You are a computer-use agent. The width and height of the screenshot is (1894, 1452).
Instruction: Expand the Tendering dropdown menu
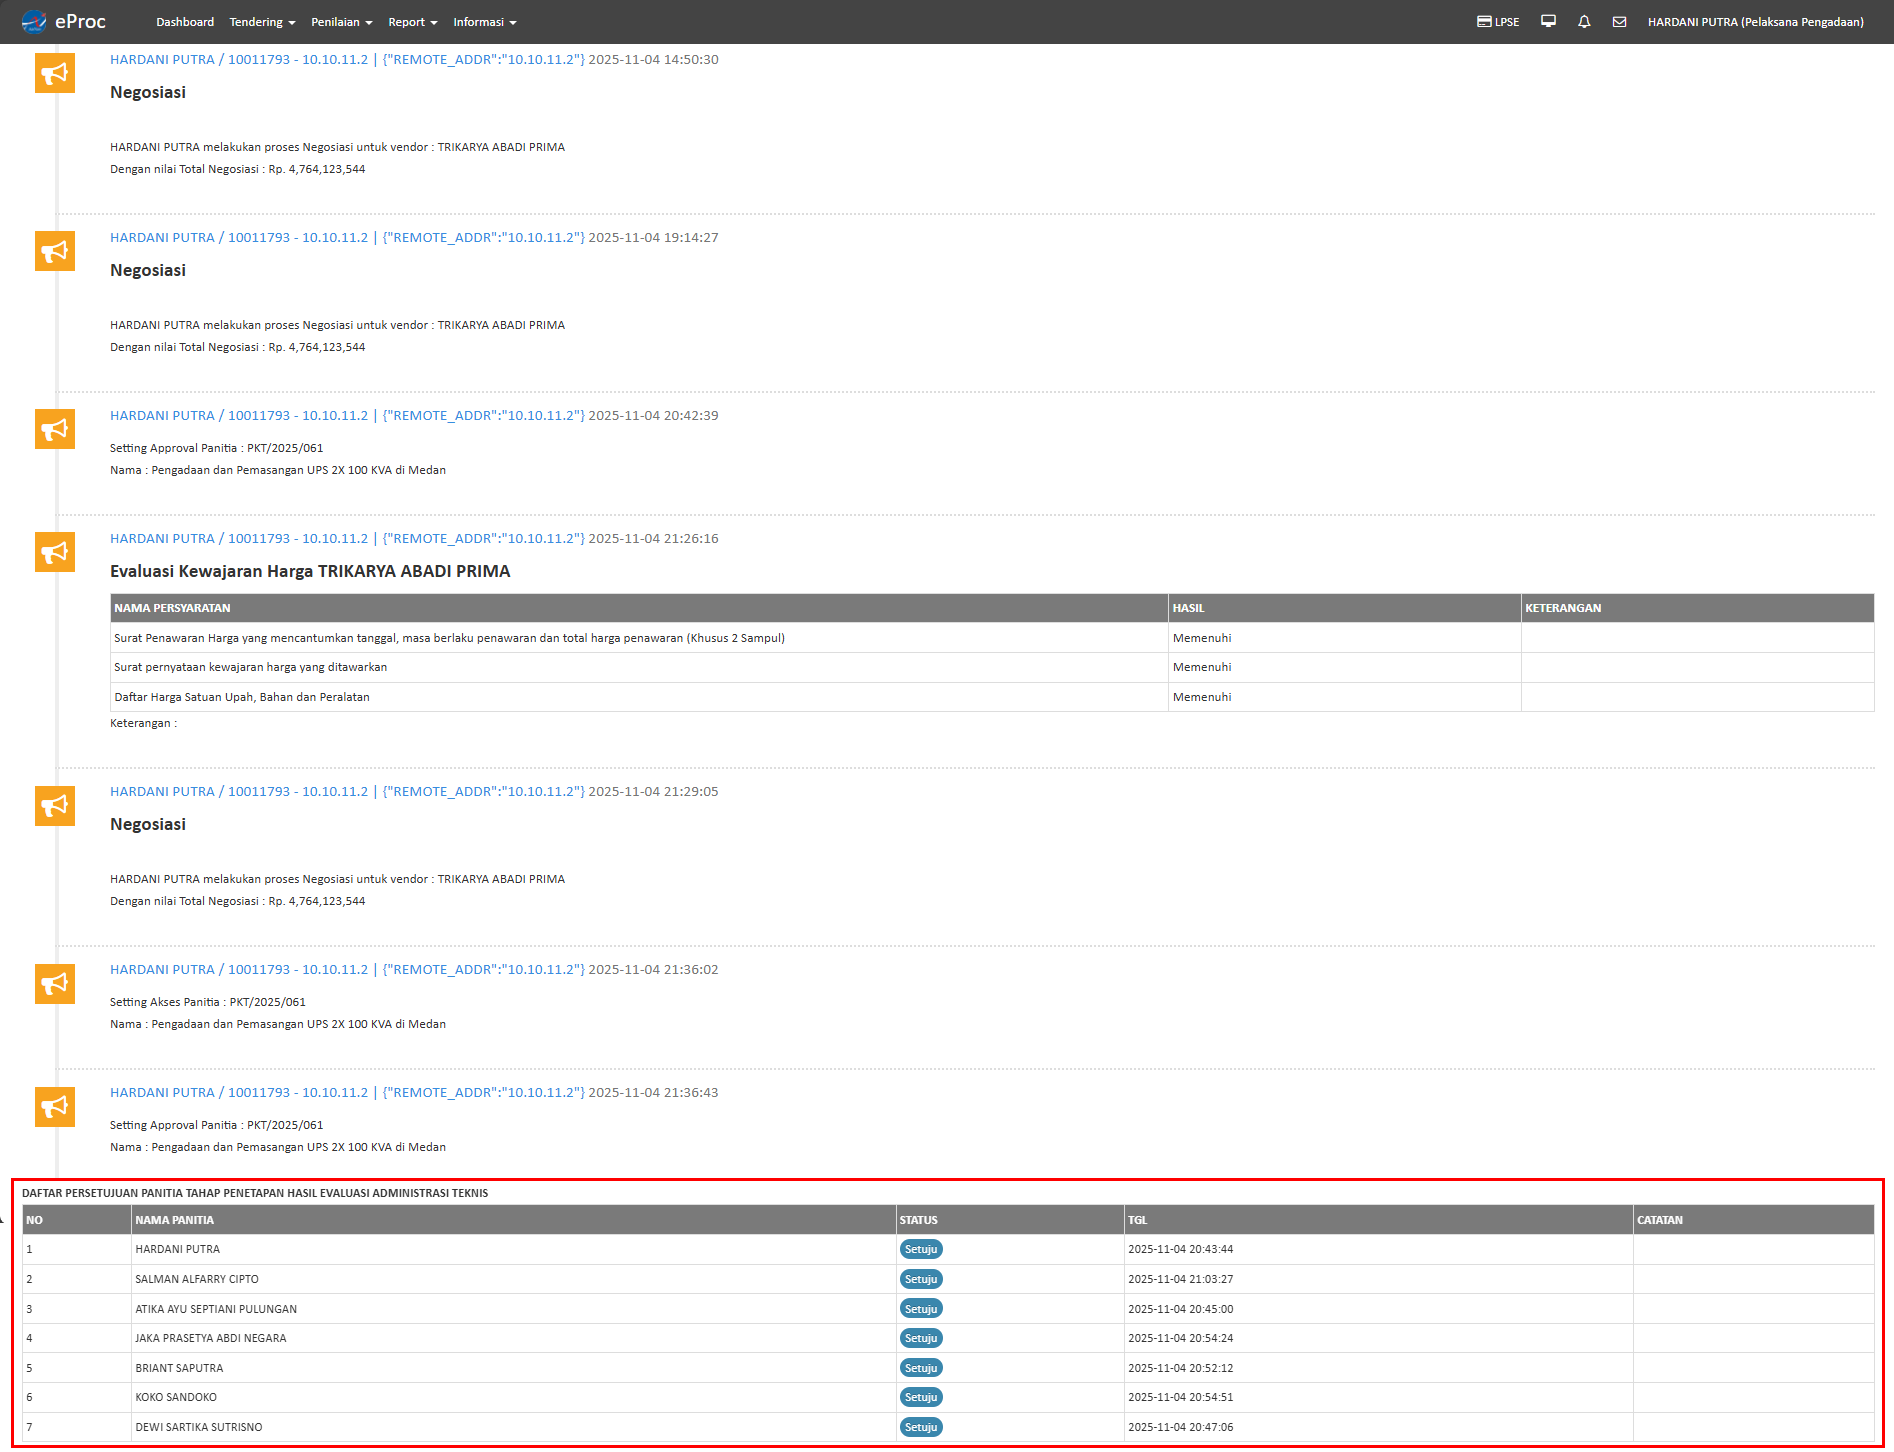262,22
